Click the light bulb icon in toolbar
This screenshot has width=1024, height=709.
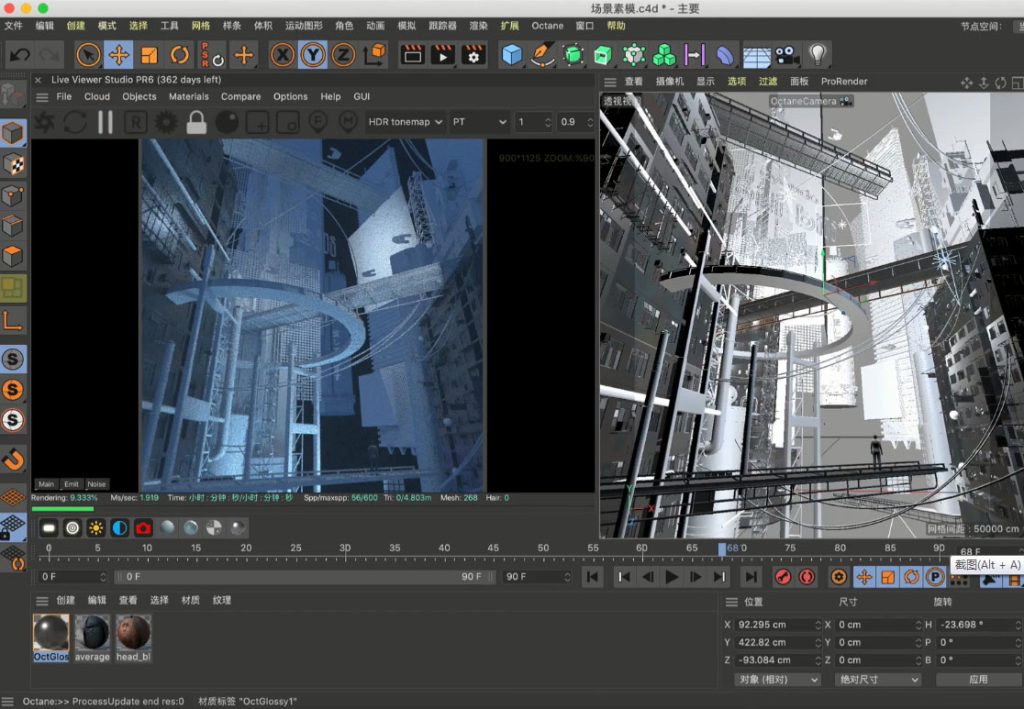(818, 54)
